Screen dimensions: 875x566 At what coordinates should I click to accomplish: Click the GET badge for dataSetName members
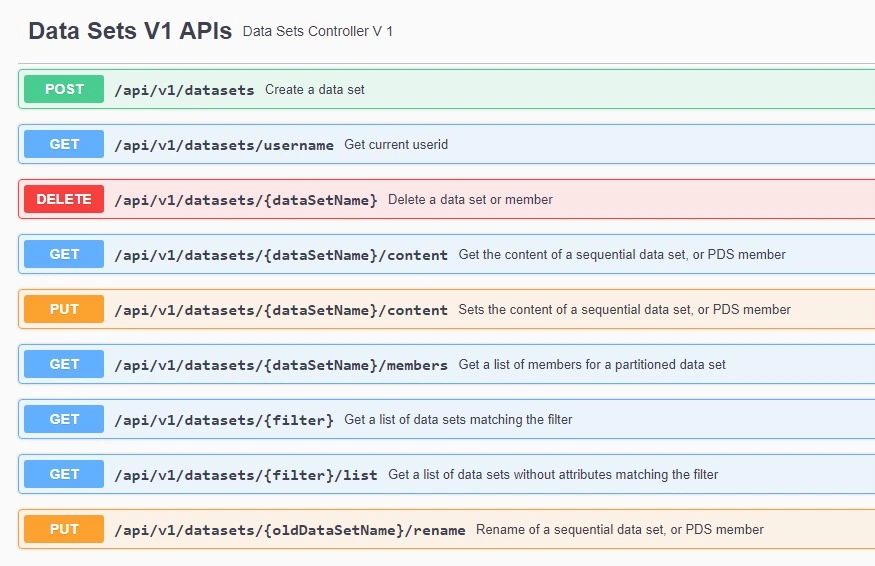click(x=64, y=364)
